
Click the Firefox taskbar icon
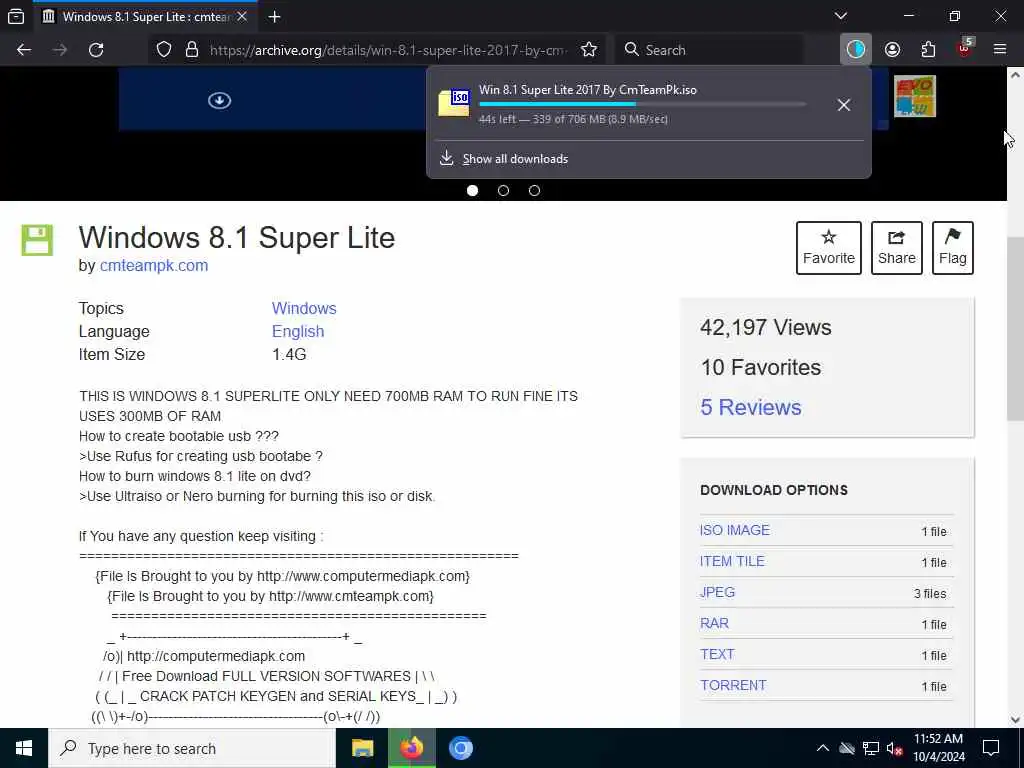pos(411,748)
